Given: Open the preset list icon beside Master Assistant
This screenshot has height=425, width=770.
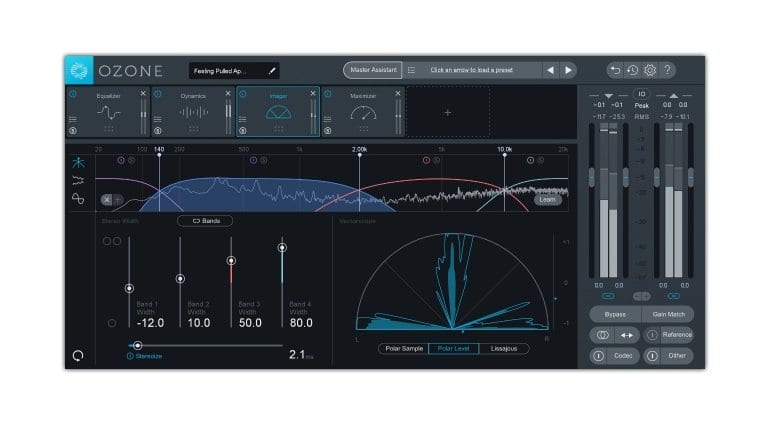Looking at the screenshot, I should click(412, 70).
